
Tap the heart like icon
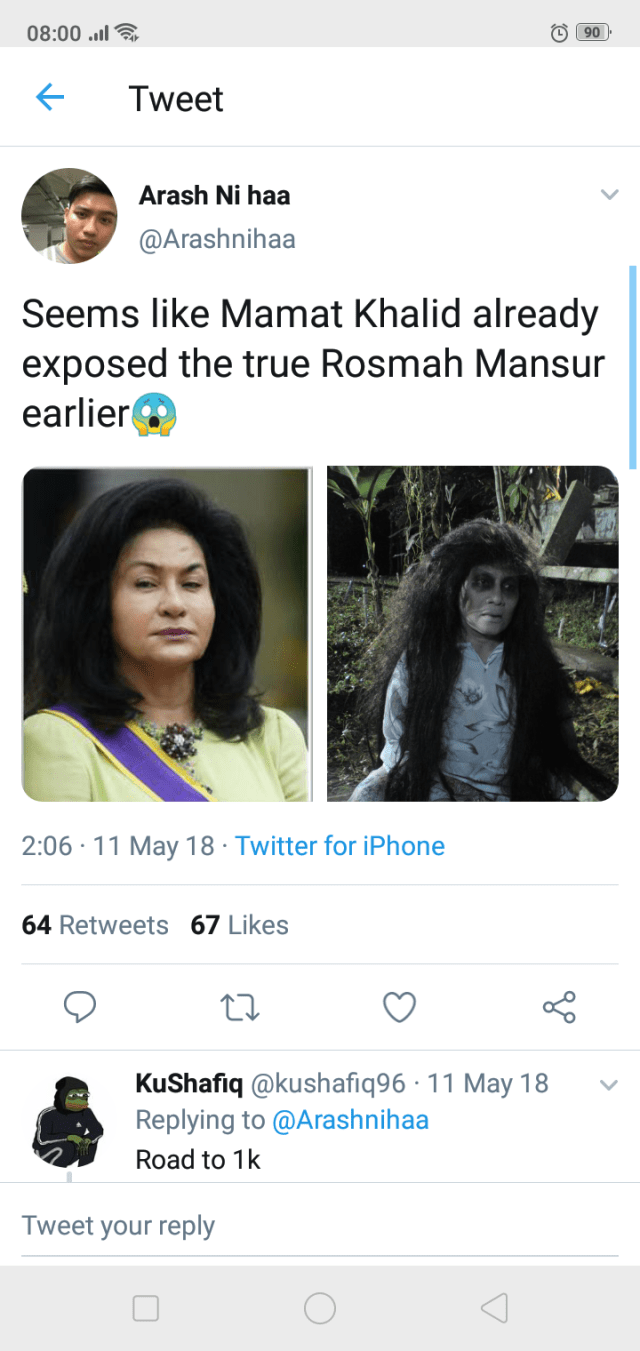click(399, 1007)
